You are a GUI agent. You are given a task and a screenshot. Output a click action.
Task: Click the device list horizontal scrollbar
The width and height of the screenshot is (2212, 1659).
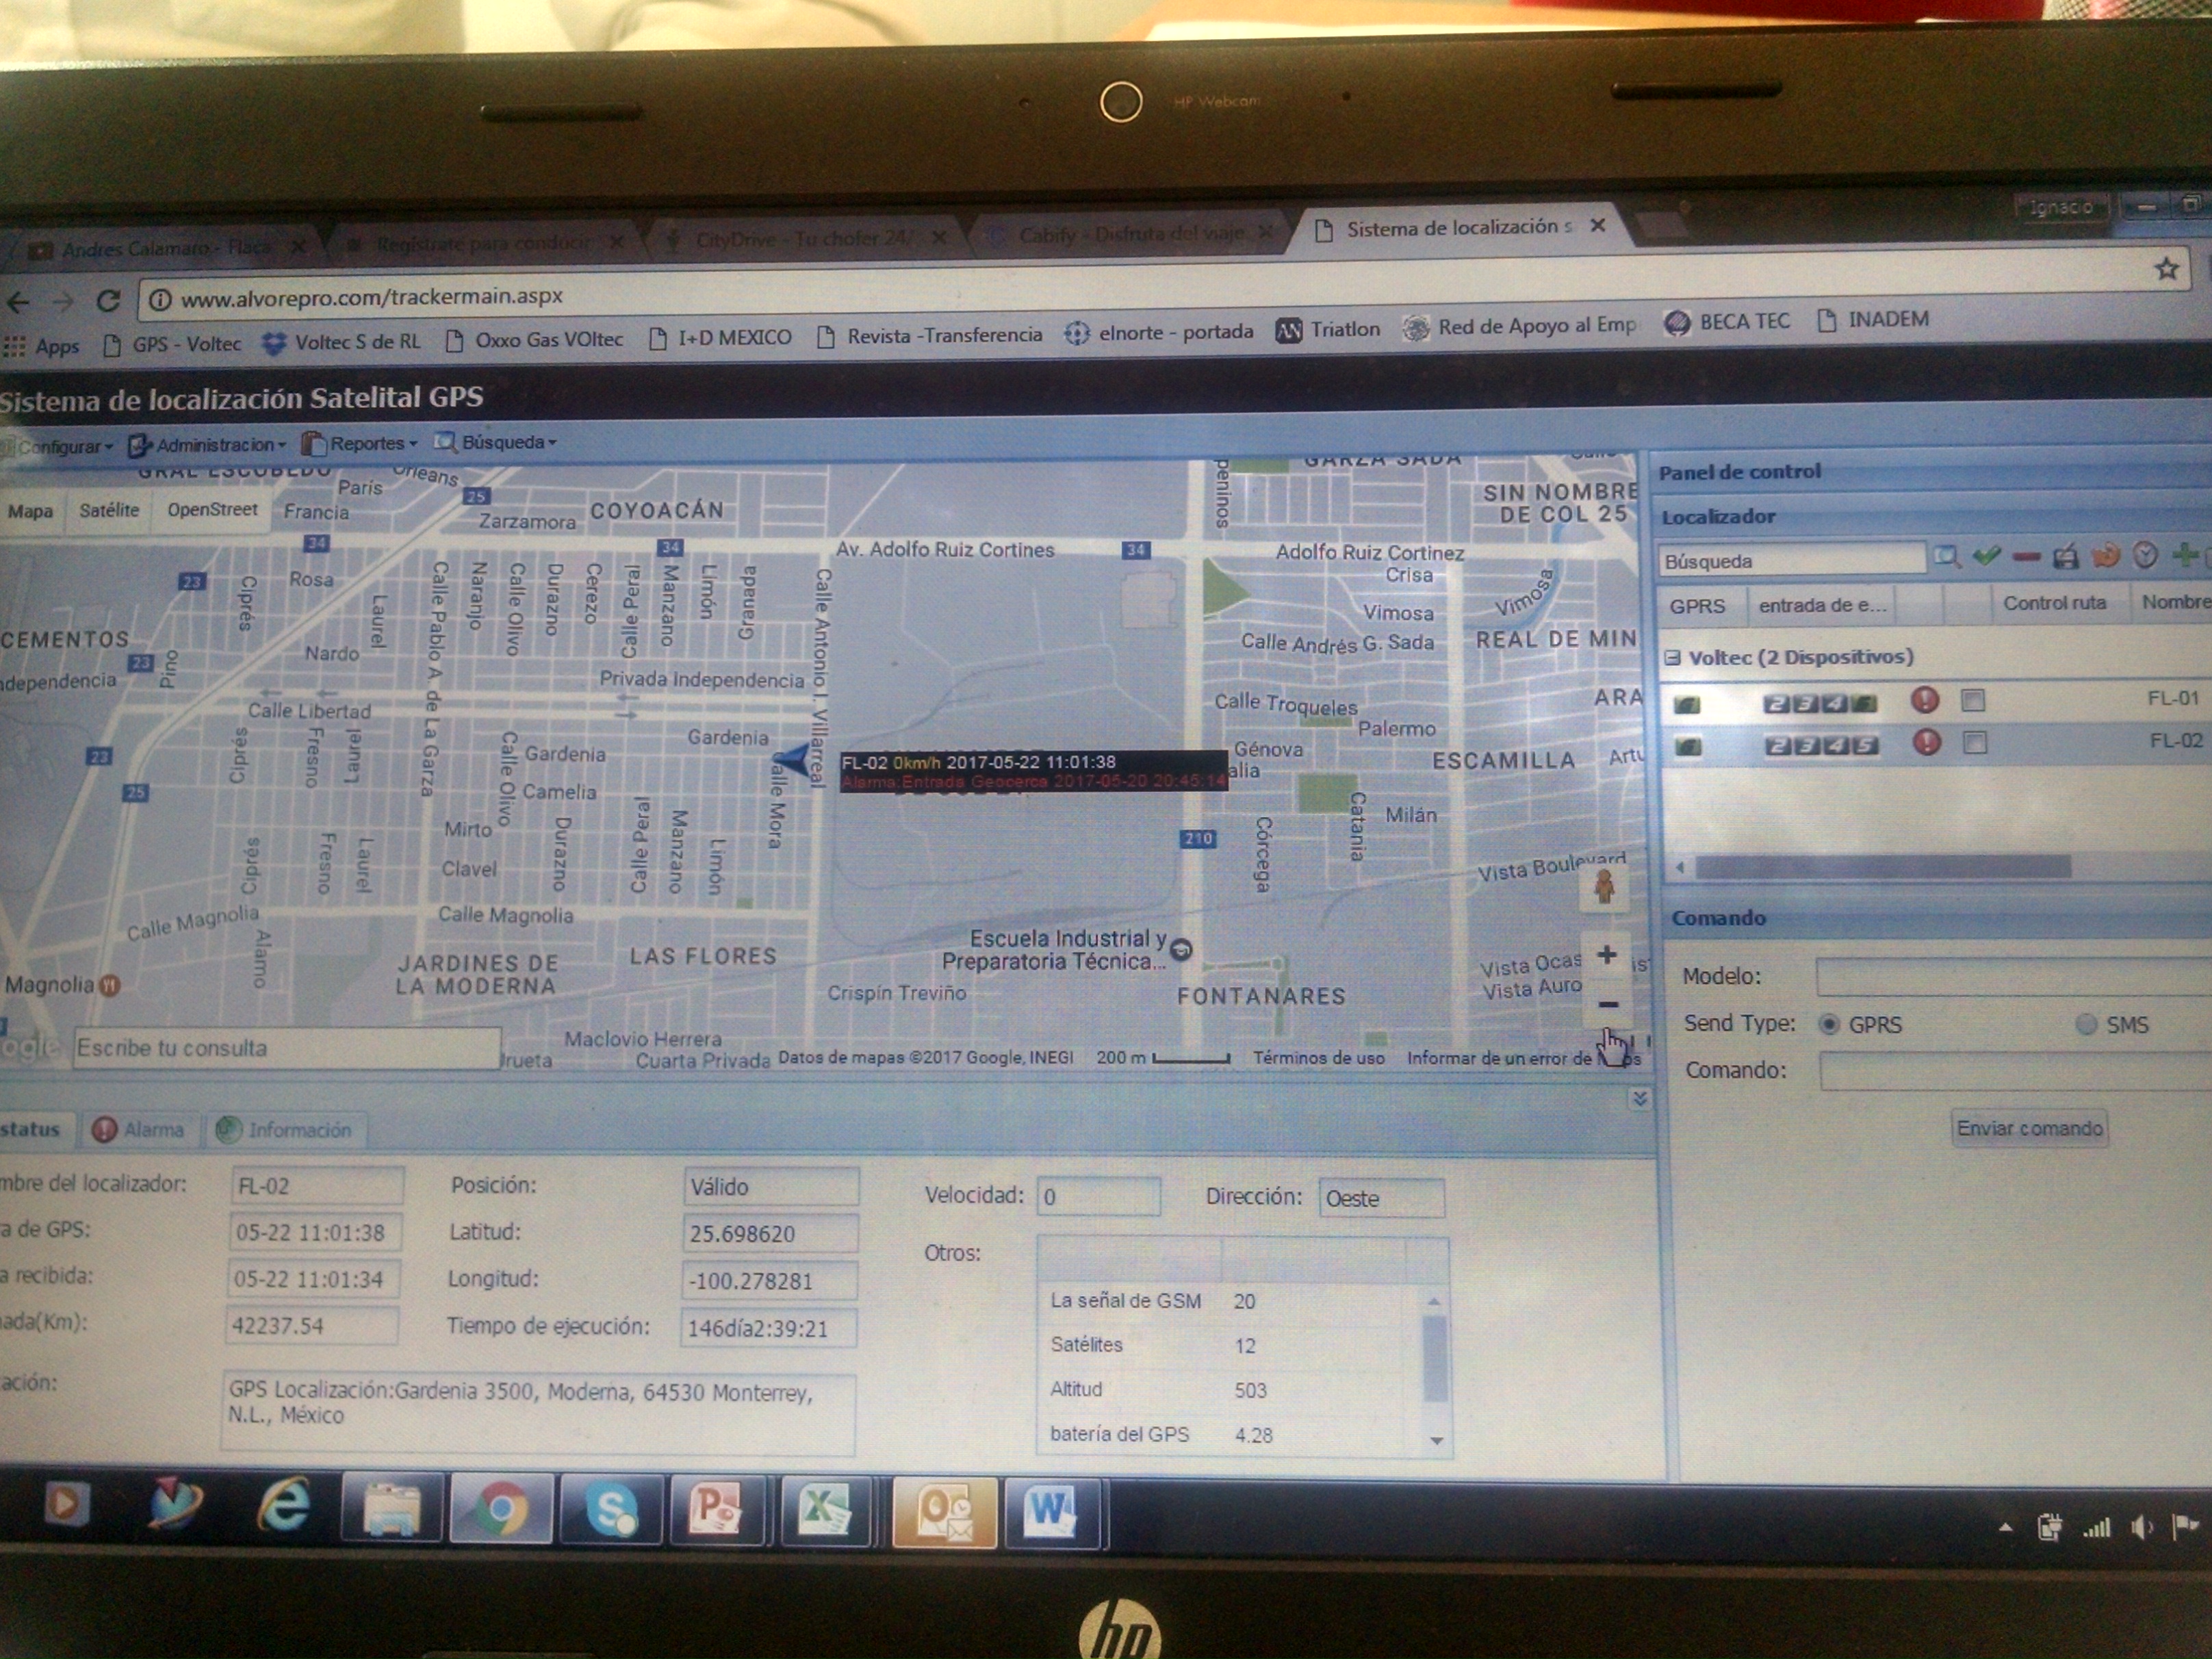coord(1882,867)
